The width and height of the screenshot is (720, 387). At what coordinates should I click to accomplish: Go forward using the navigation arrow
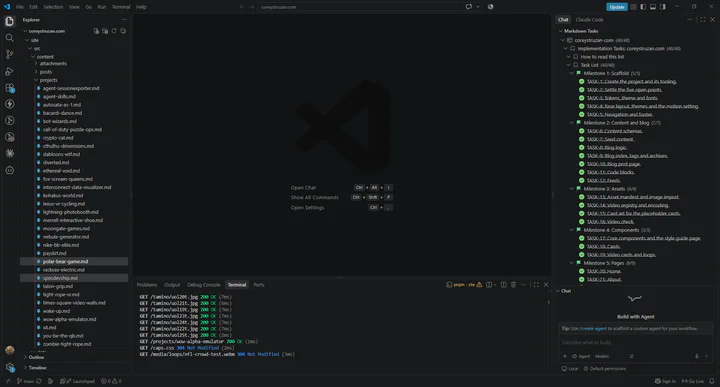pos(252,7)
